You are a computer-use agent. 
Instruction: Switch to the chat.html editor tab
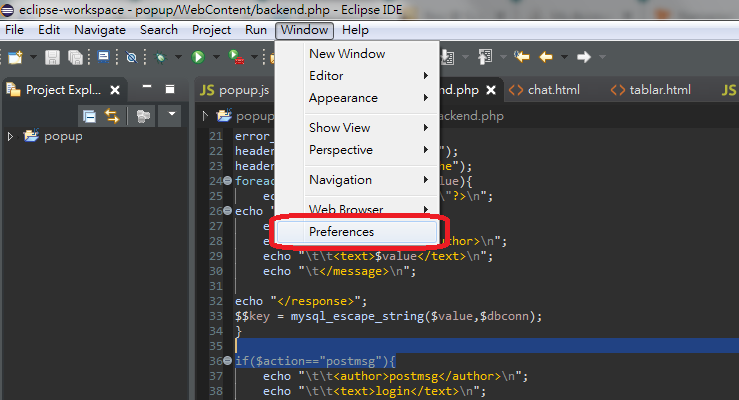pos(553,90)
